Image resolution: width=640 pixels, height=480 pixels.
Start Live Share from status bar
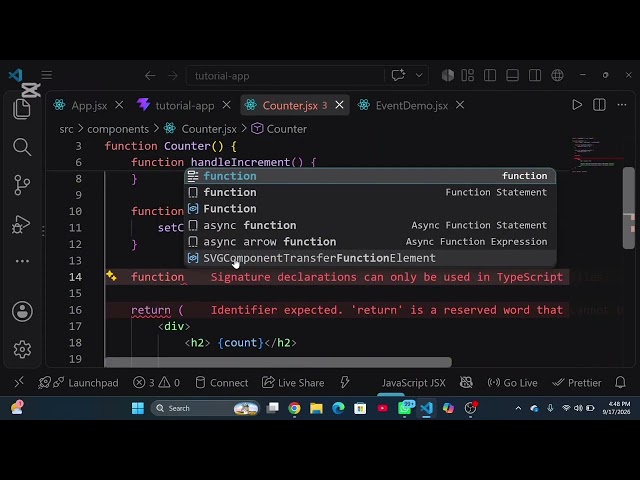coord(293,383)
